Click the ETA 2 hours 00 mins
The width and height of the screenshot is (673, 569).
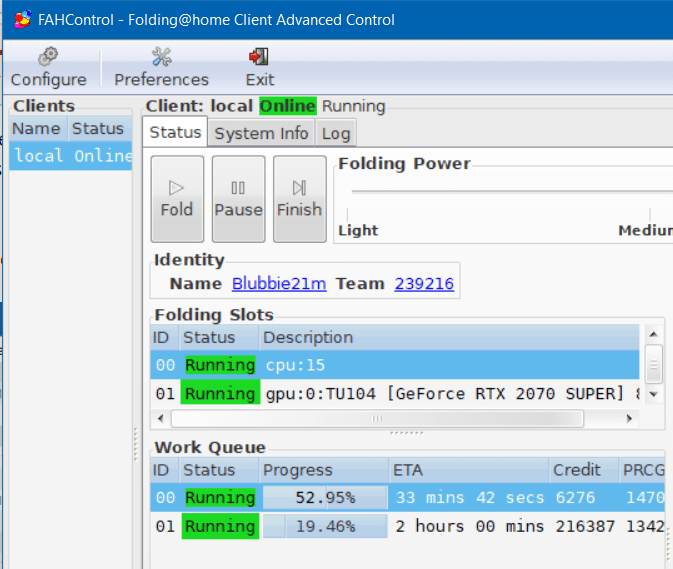click(x=470, y=526)
